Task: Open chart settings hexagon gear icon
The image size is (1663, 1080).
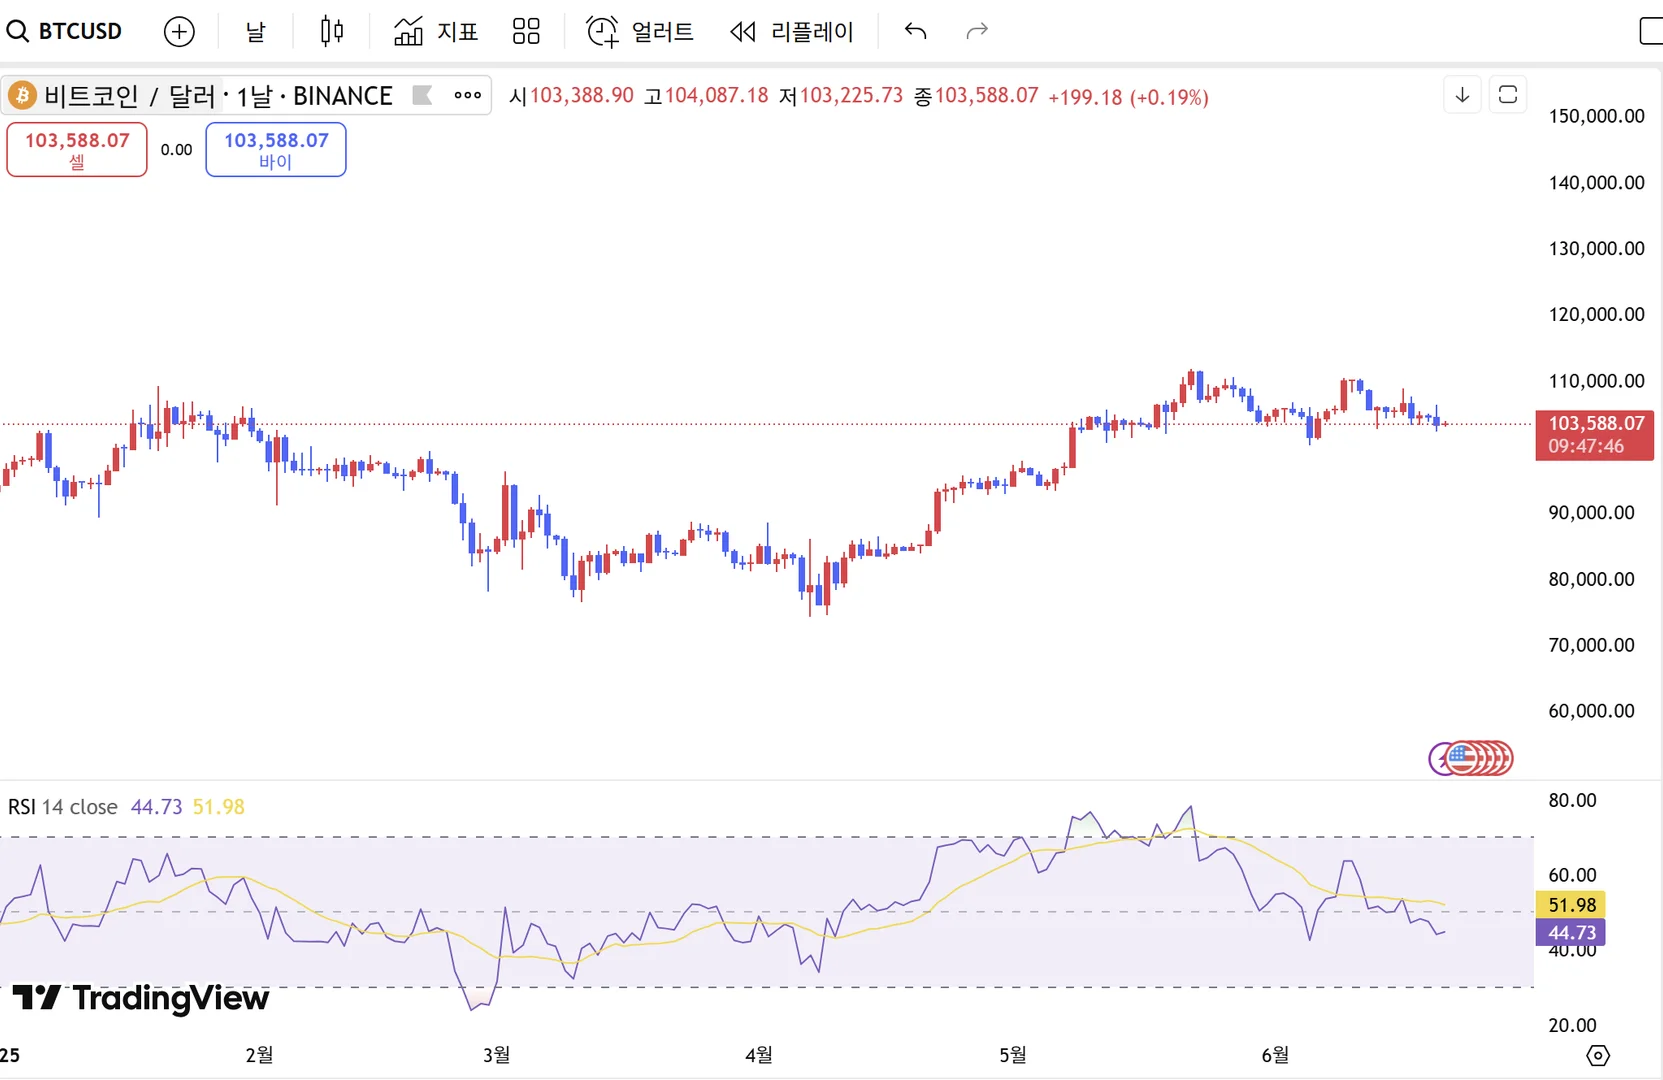Action: [1598, 1055]
